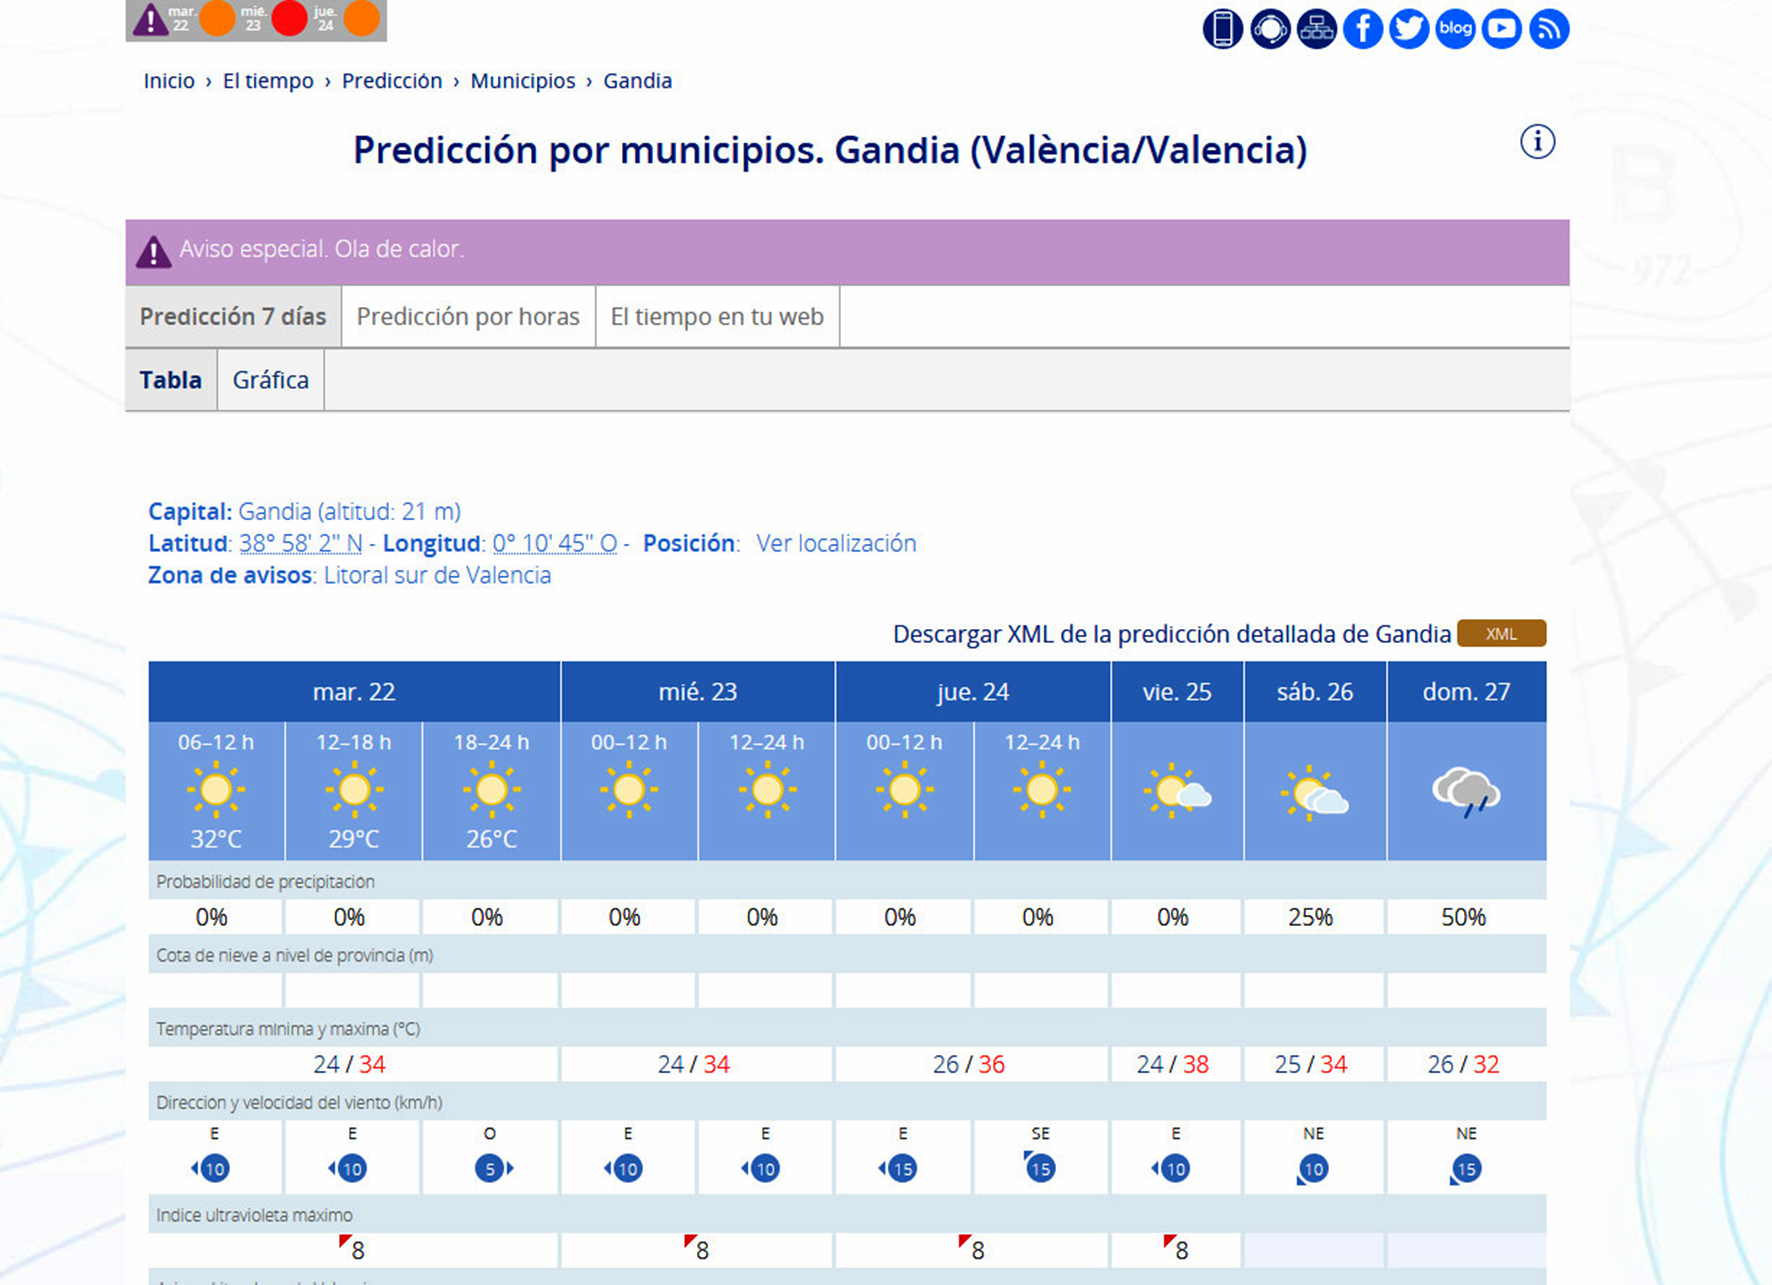
Task: Click the warning triangle icon at top-left
Action: coord(150,18)
